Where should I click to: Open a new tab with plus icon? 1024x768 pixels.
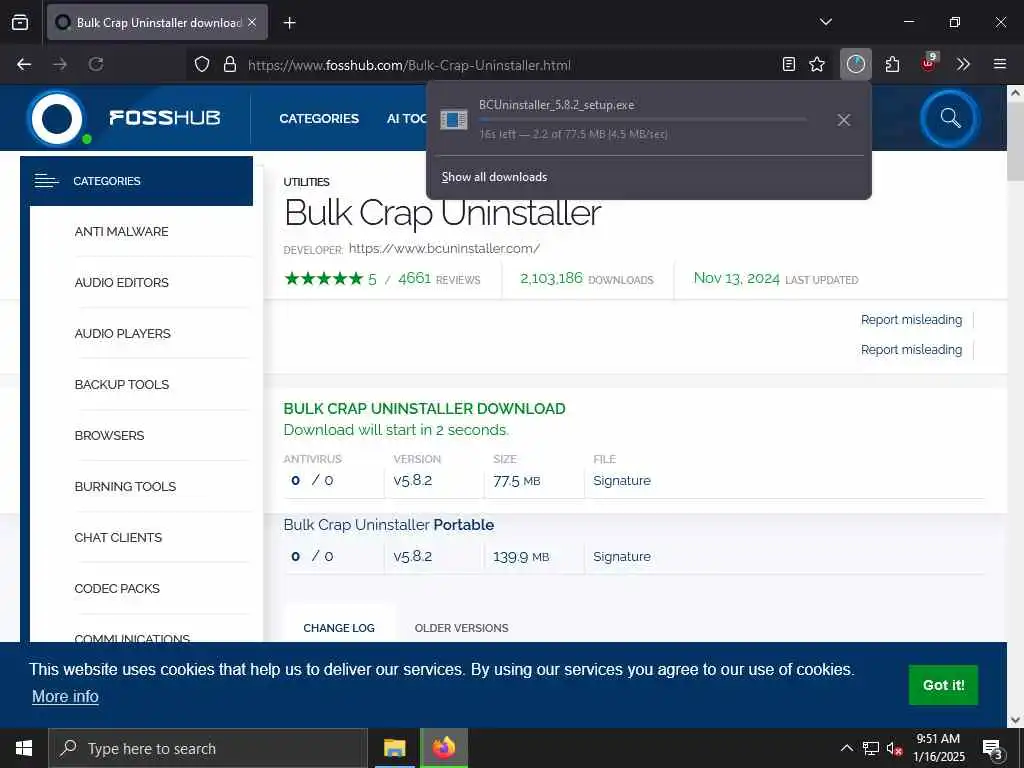point(289,23)
